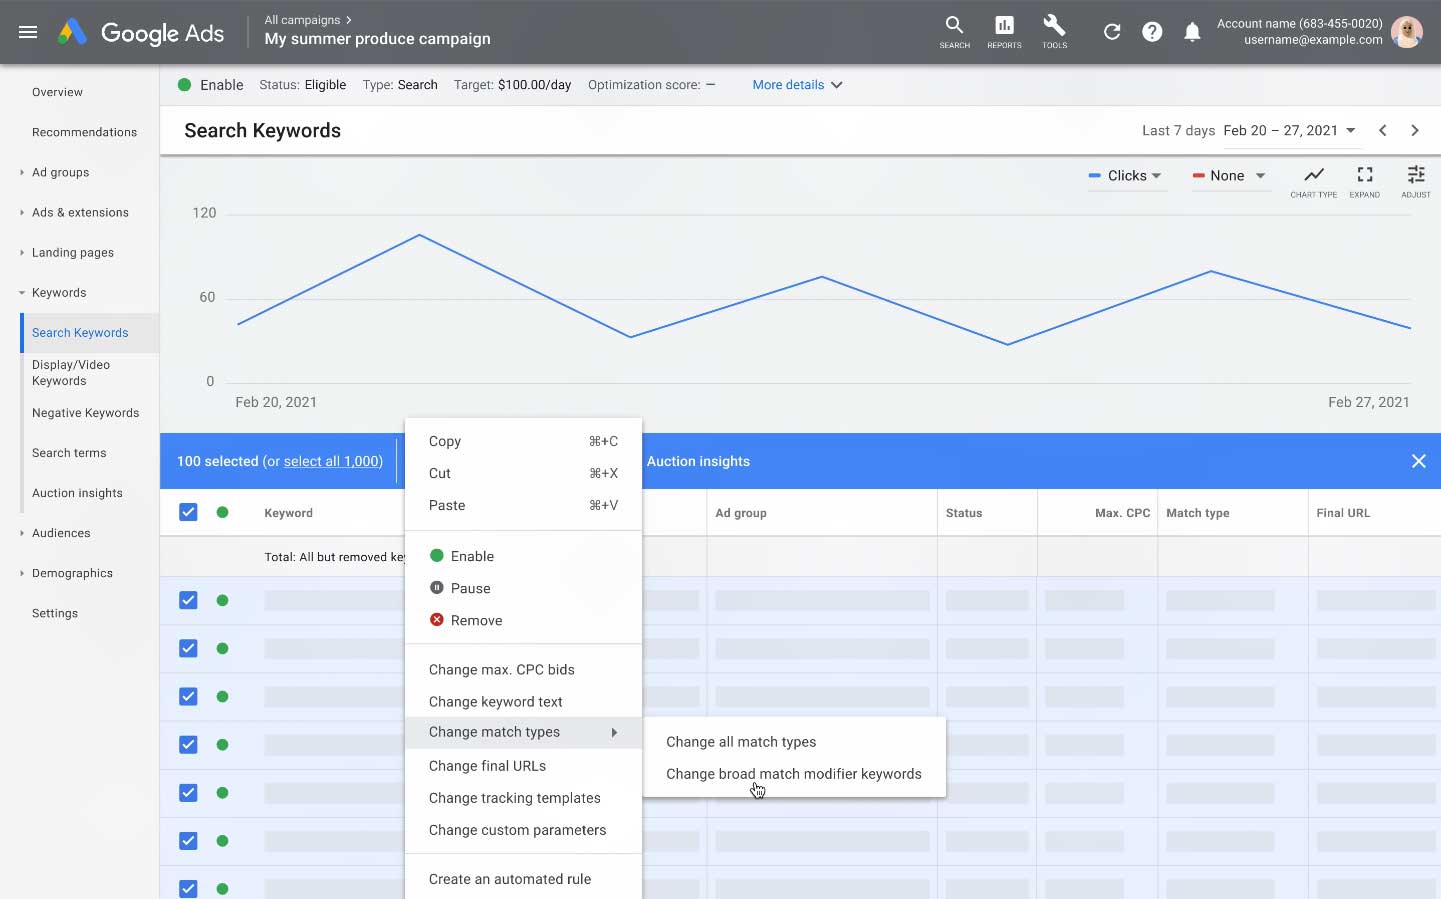
Task: Expand Landing pages in sidebar
Action: [21, 252]
